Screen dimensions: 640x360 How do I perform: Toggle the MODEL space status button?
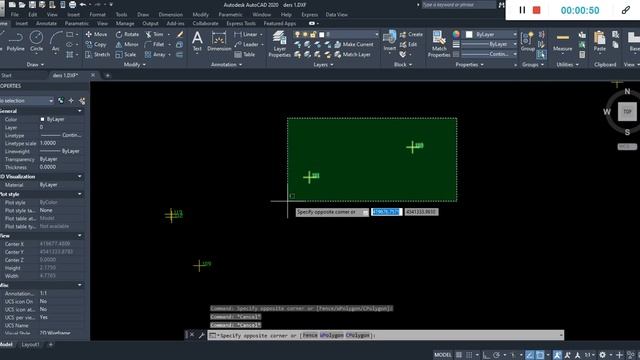[x=442, y=355]
